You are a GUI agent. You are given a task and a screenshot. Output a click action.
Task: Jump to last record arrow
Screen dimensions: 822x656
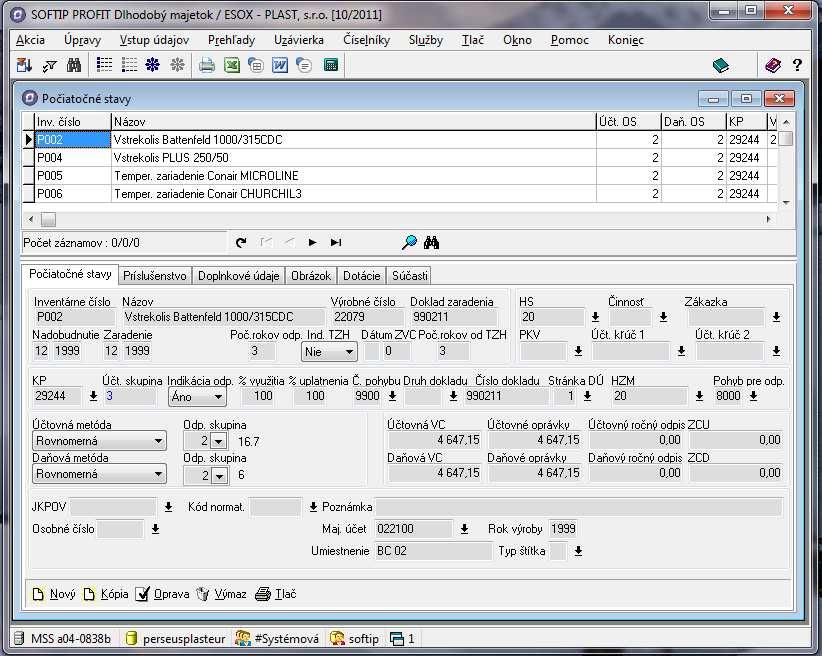click(336, 242)
